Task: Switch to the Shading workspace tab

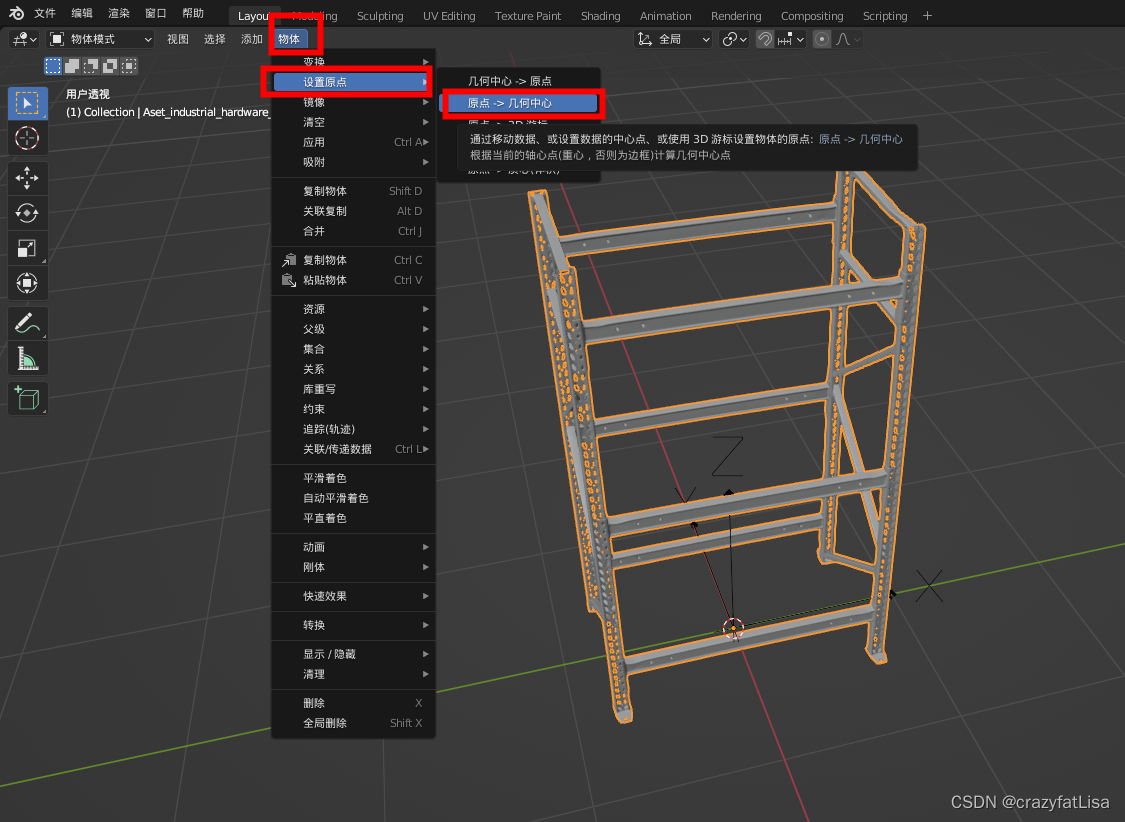Action: (x=600, y=15)
